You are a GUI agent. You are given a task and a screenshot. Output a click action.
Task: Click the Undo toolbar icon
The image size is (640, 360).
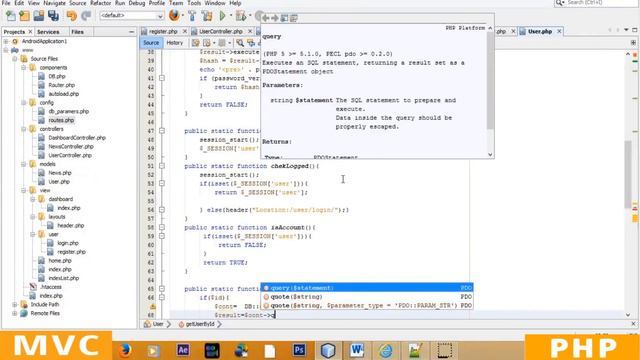(x=72, y=16)
